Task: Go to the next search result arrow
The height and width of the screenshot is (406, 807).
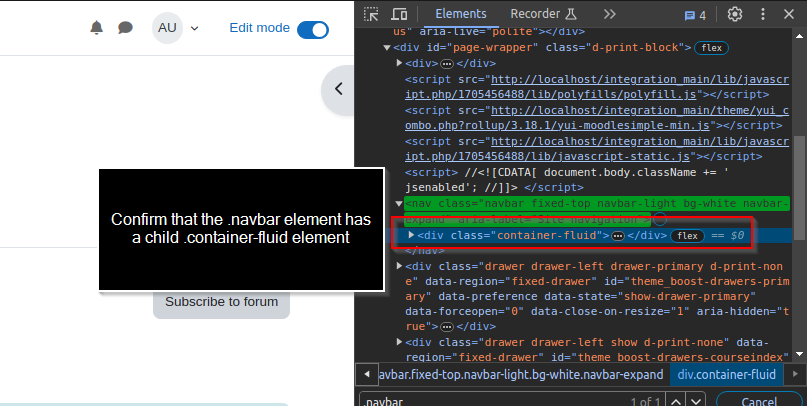Action: (x=696, y=401)
